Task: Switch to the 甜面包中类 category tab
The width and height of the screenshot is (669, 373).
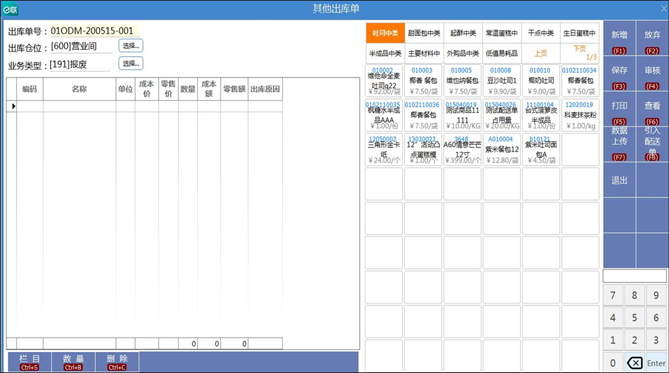Action: (x=424, y=33)
